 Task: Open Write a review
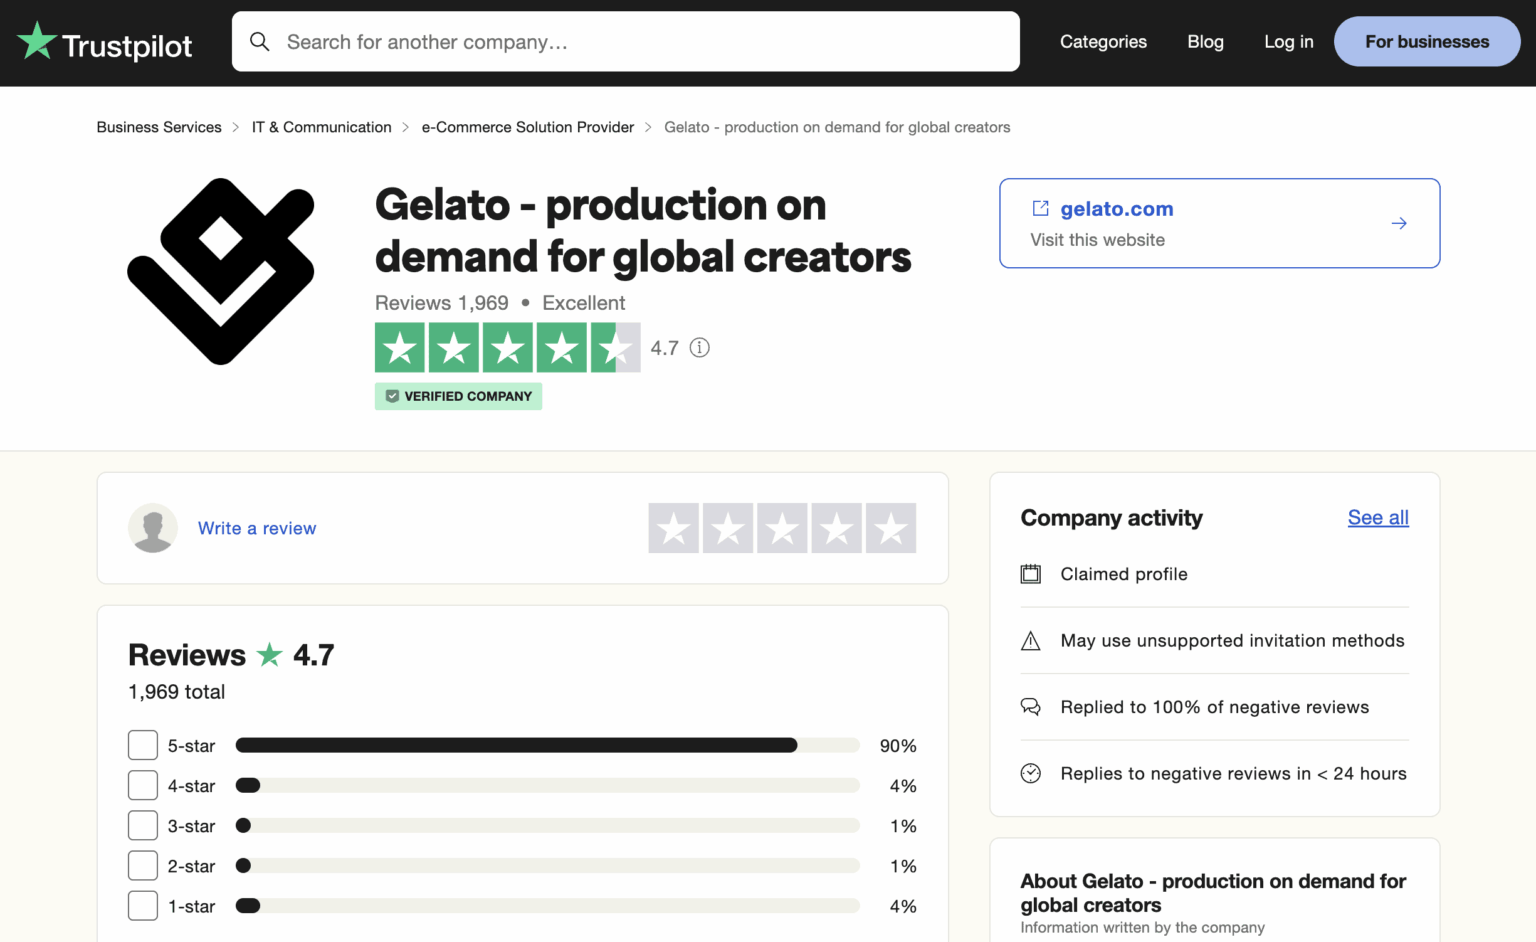(x=257, y=528)
